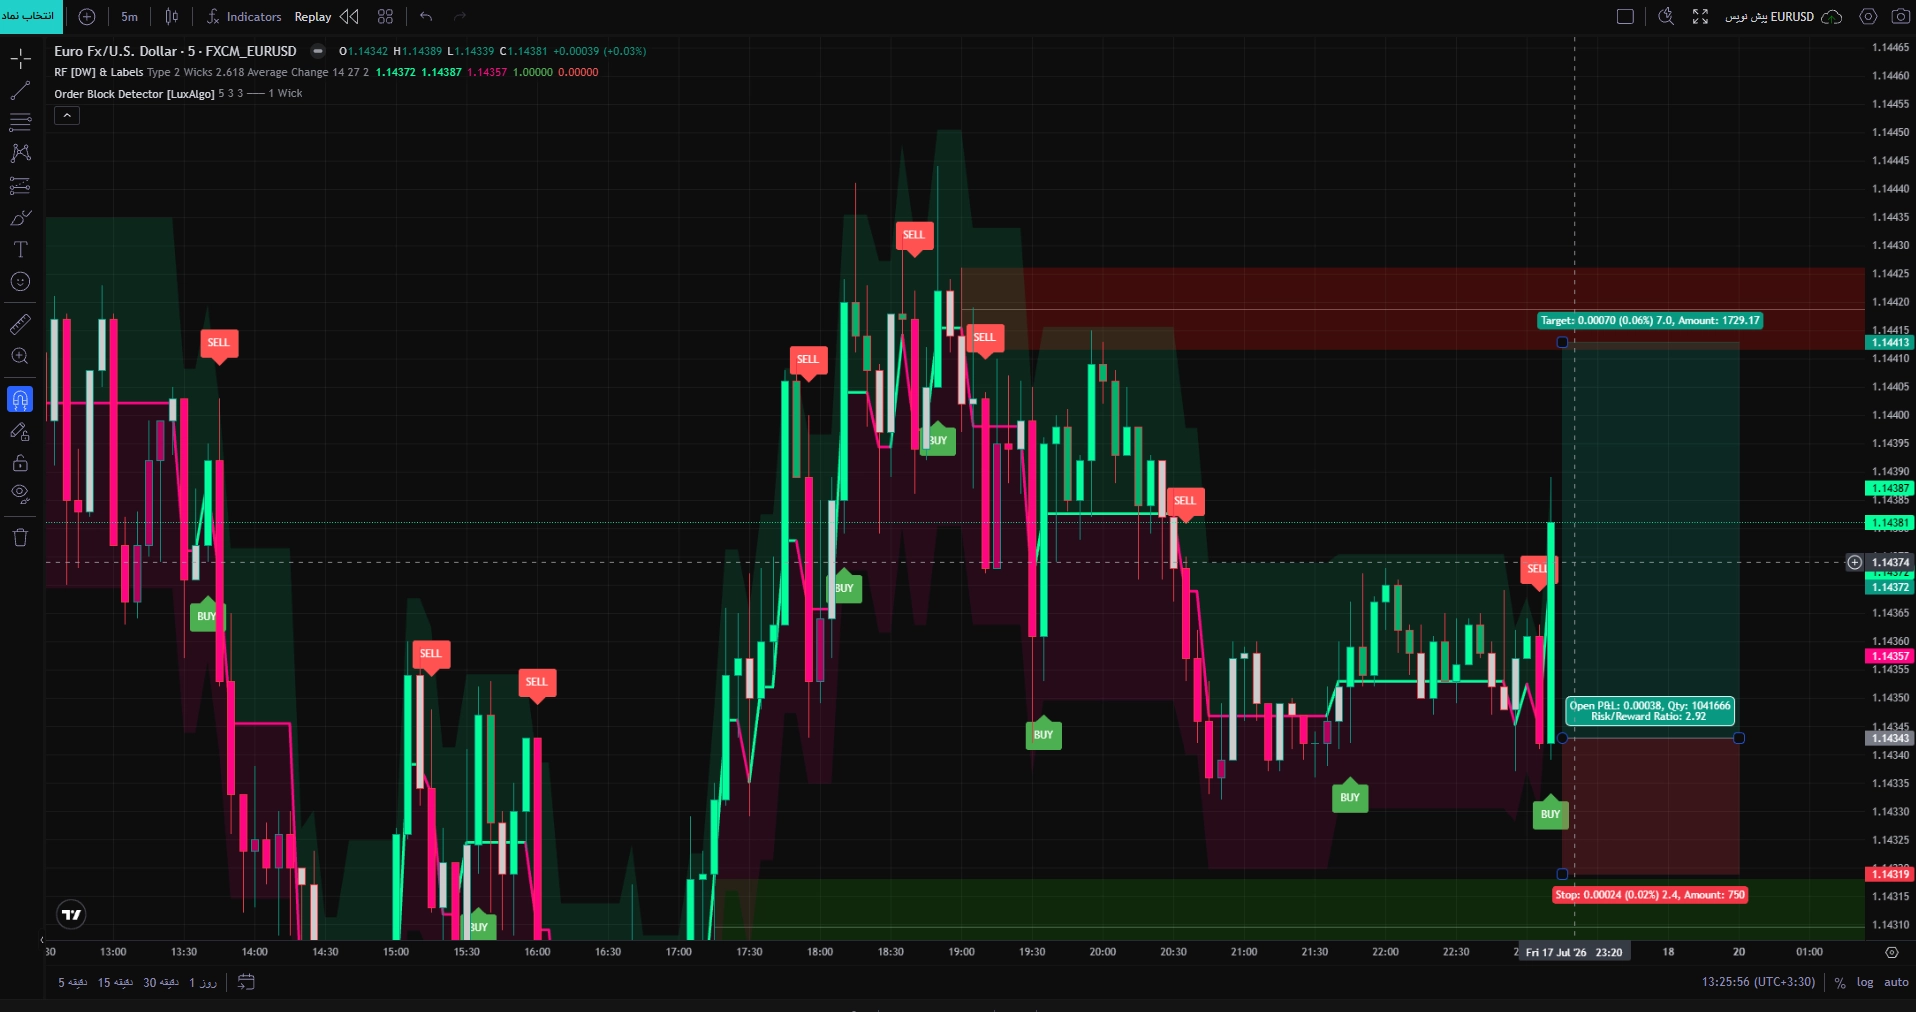Open the 5m timeframe dropdown
The image size is (1916, 1012).
point(130,16)
